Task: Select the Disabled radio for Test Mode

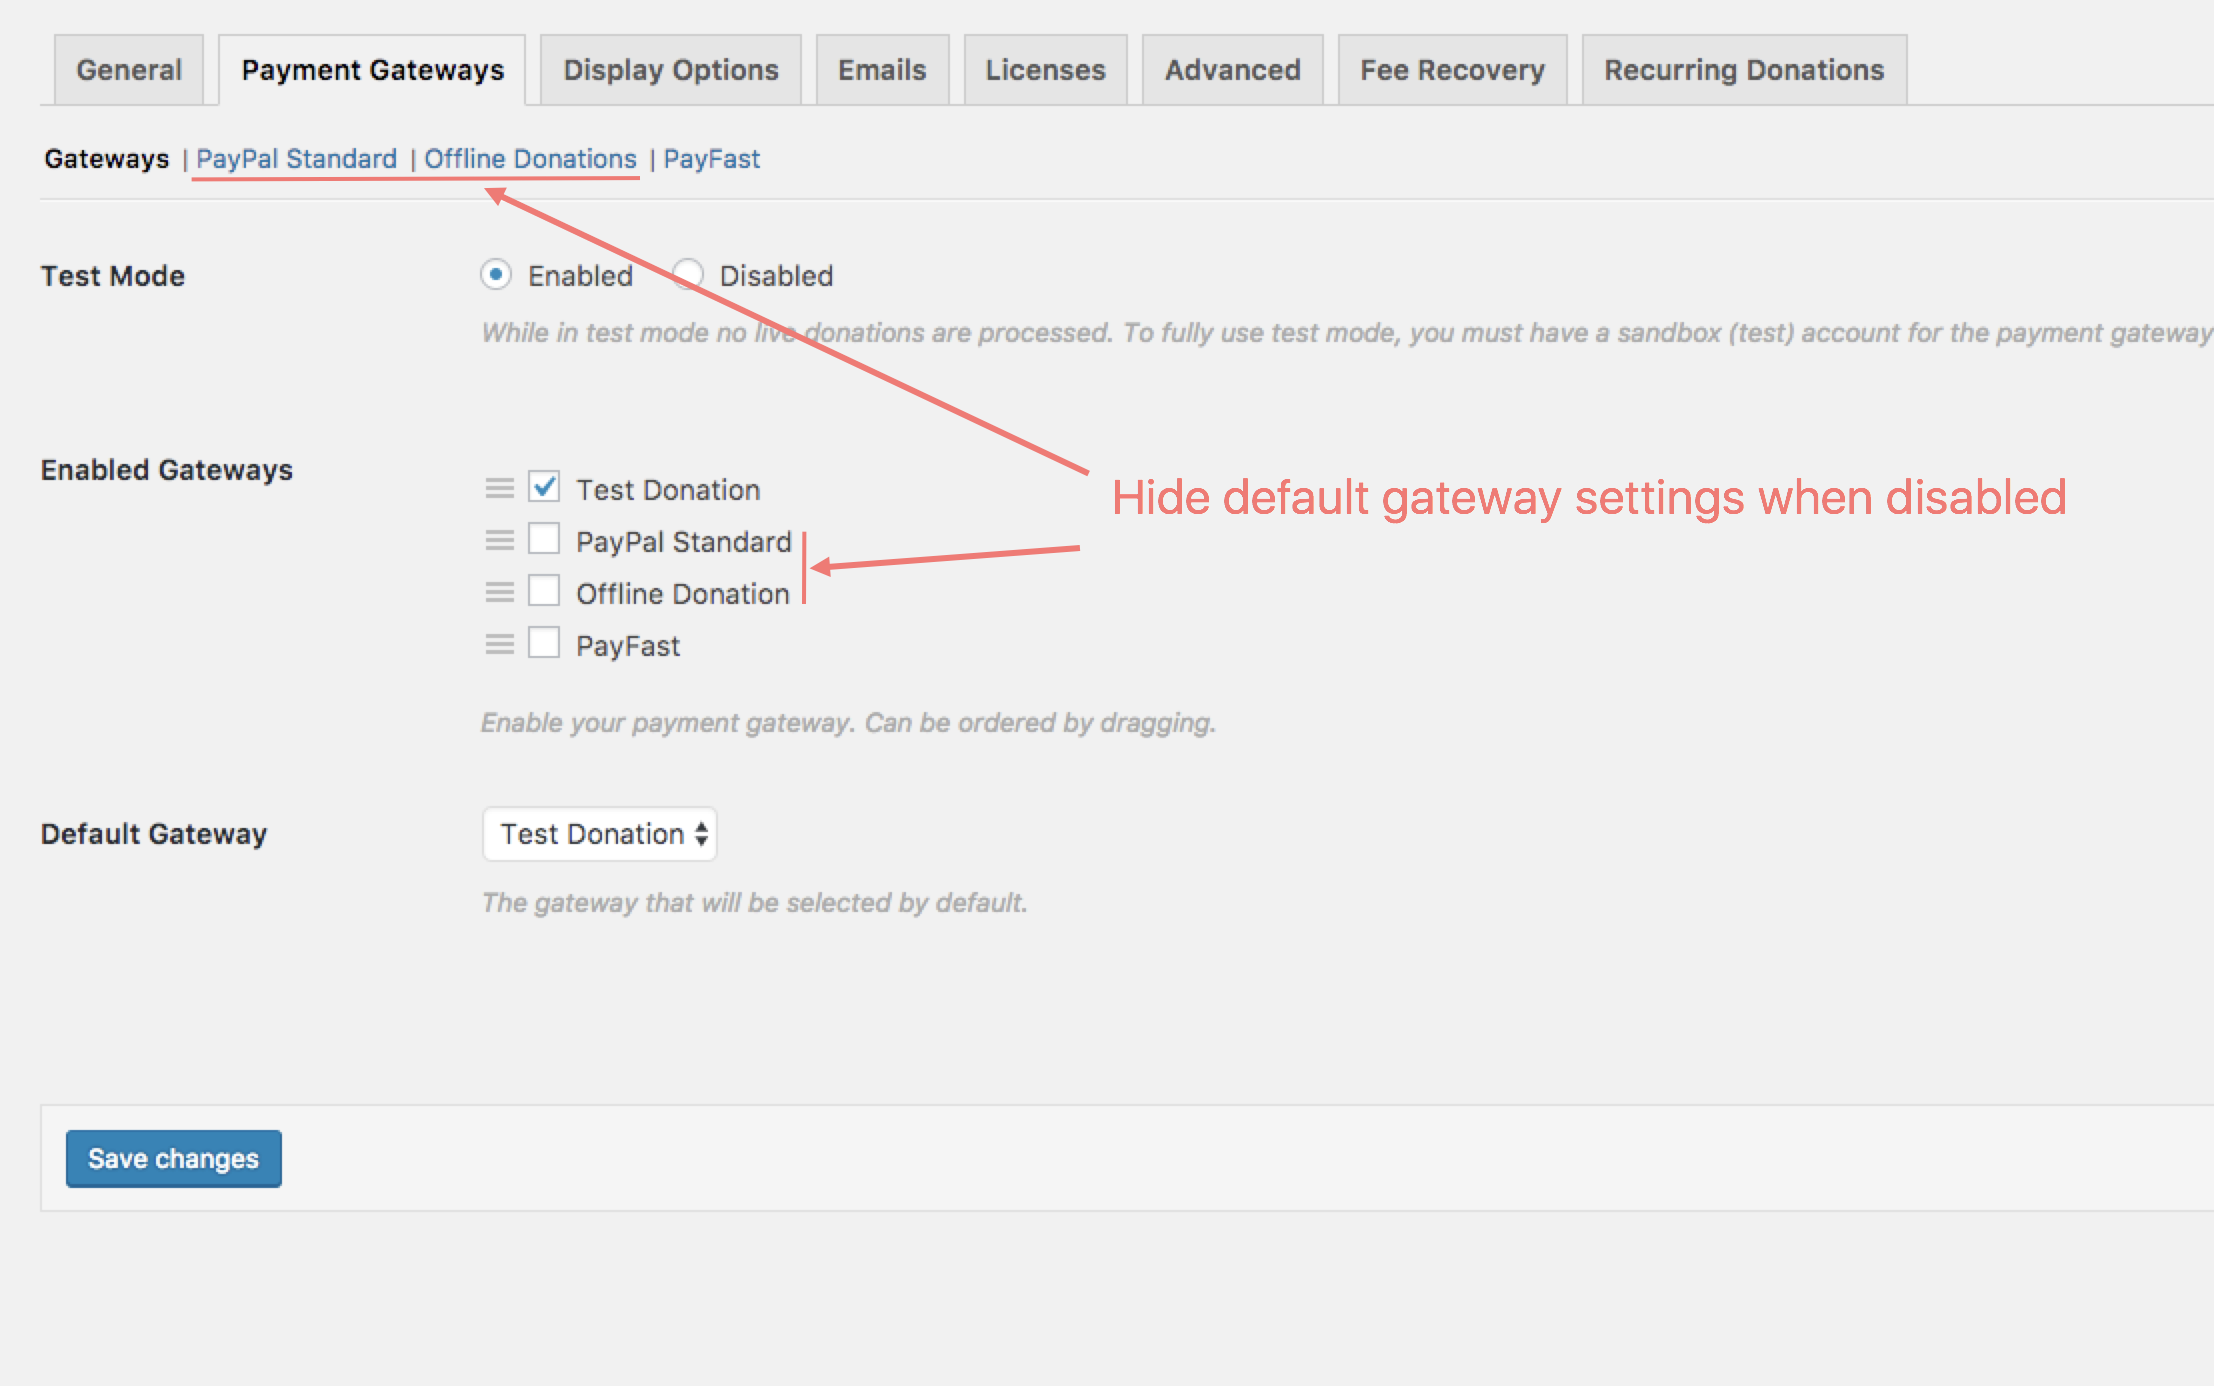Action: click(687, 274)
